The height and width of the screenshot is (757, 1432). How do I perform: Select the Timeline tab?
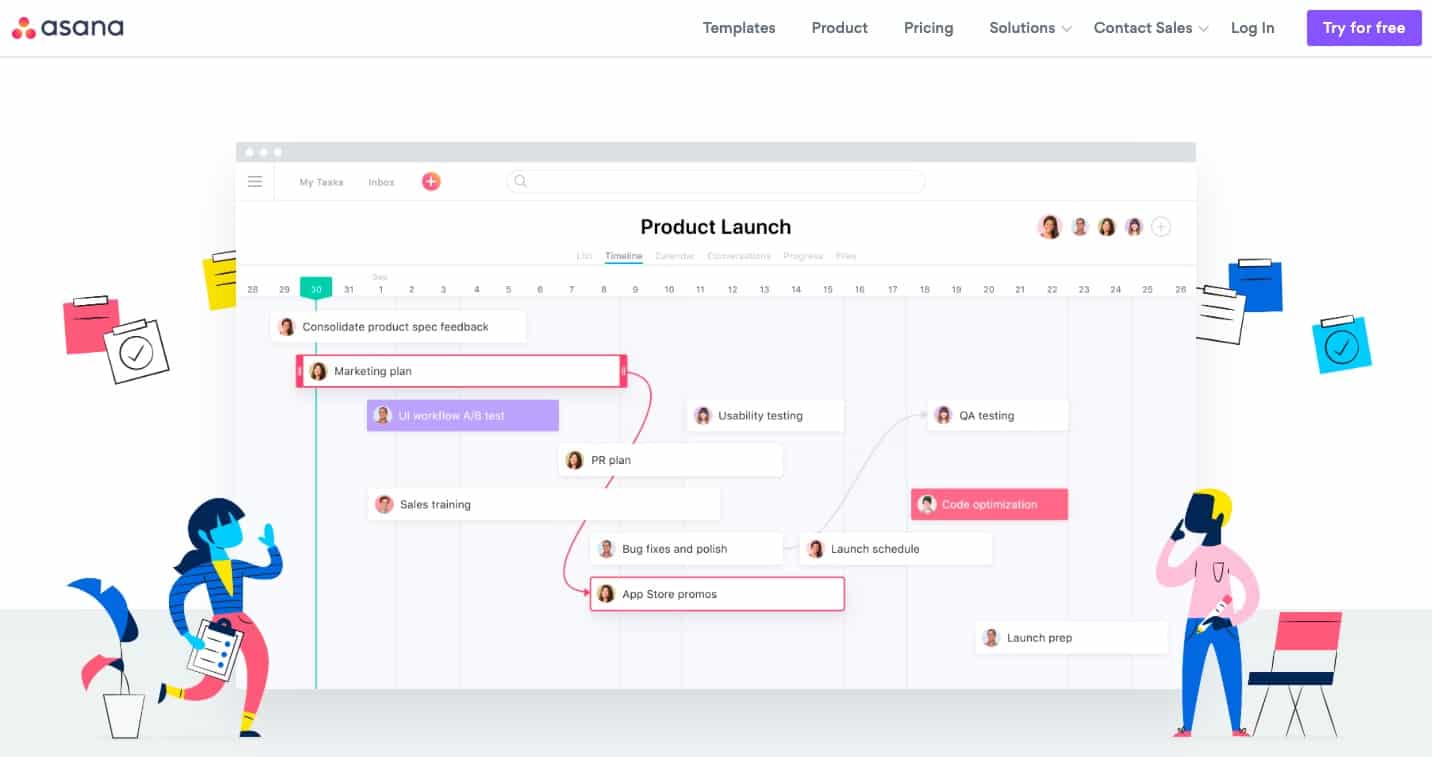coord(623,256)
